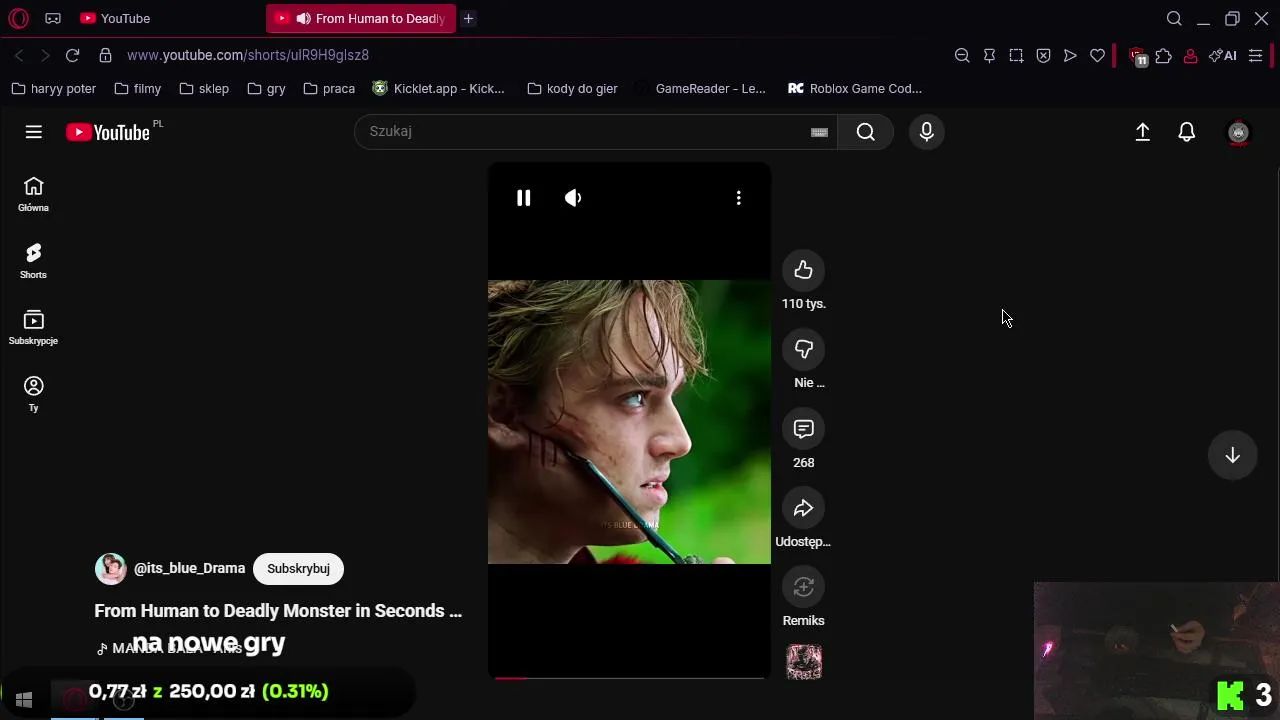Open the YouTube account avatar menu

[1238, 132]
